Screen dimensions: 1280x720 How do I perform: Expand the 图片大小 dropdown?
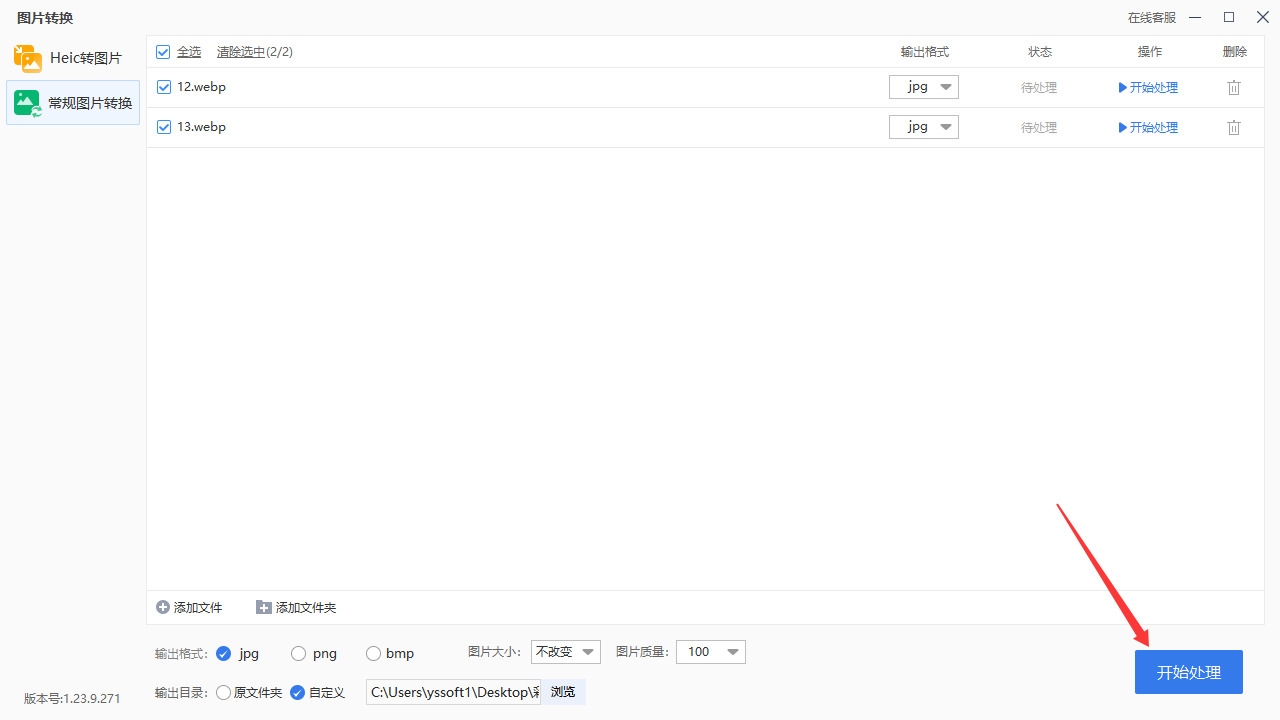(x=566, y=652)
